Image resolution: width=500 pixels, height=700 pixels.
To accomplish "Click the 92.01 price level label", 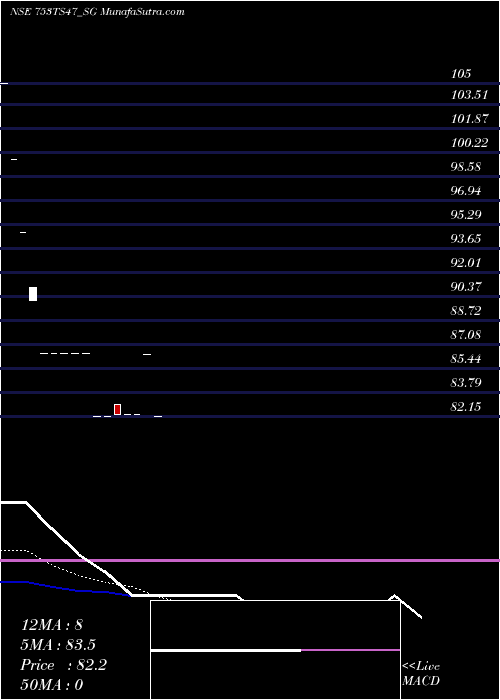I will pos(466,262).
